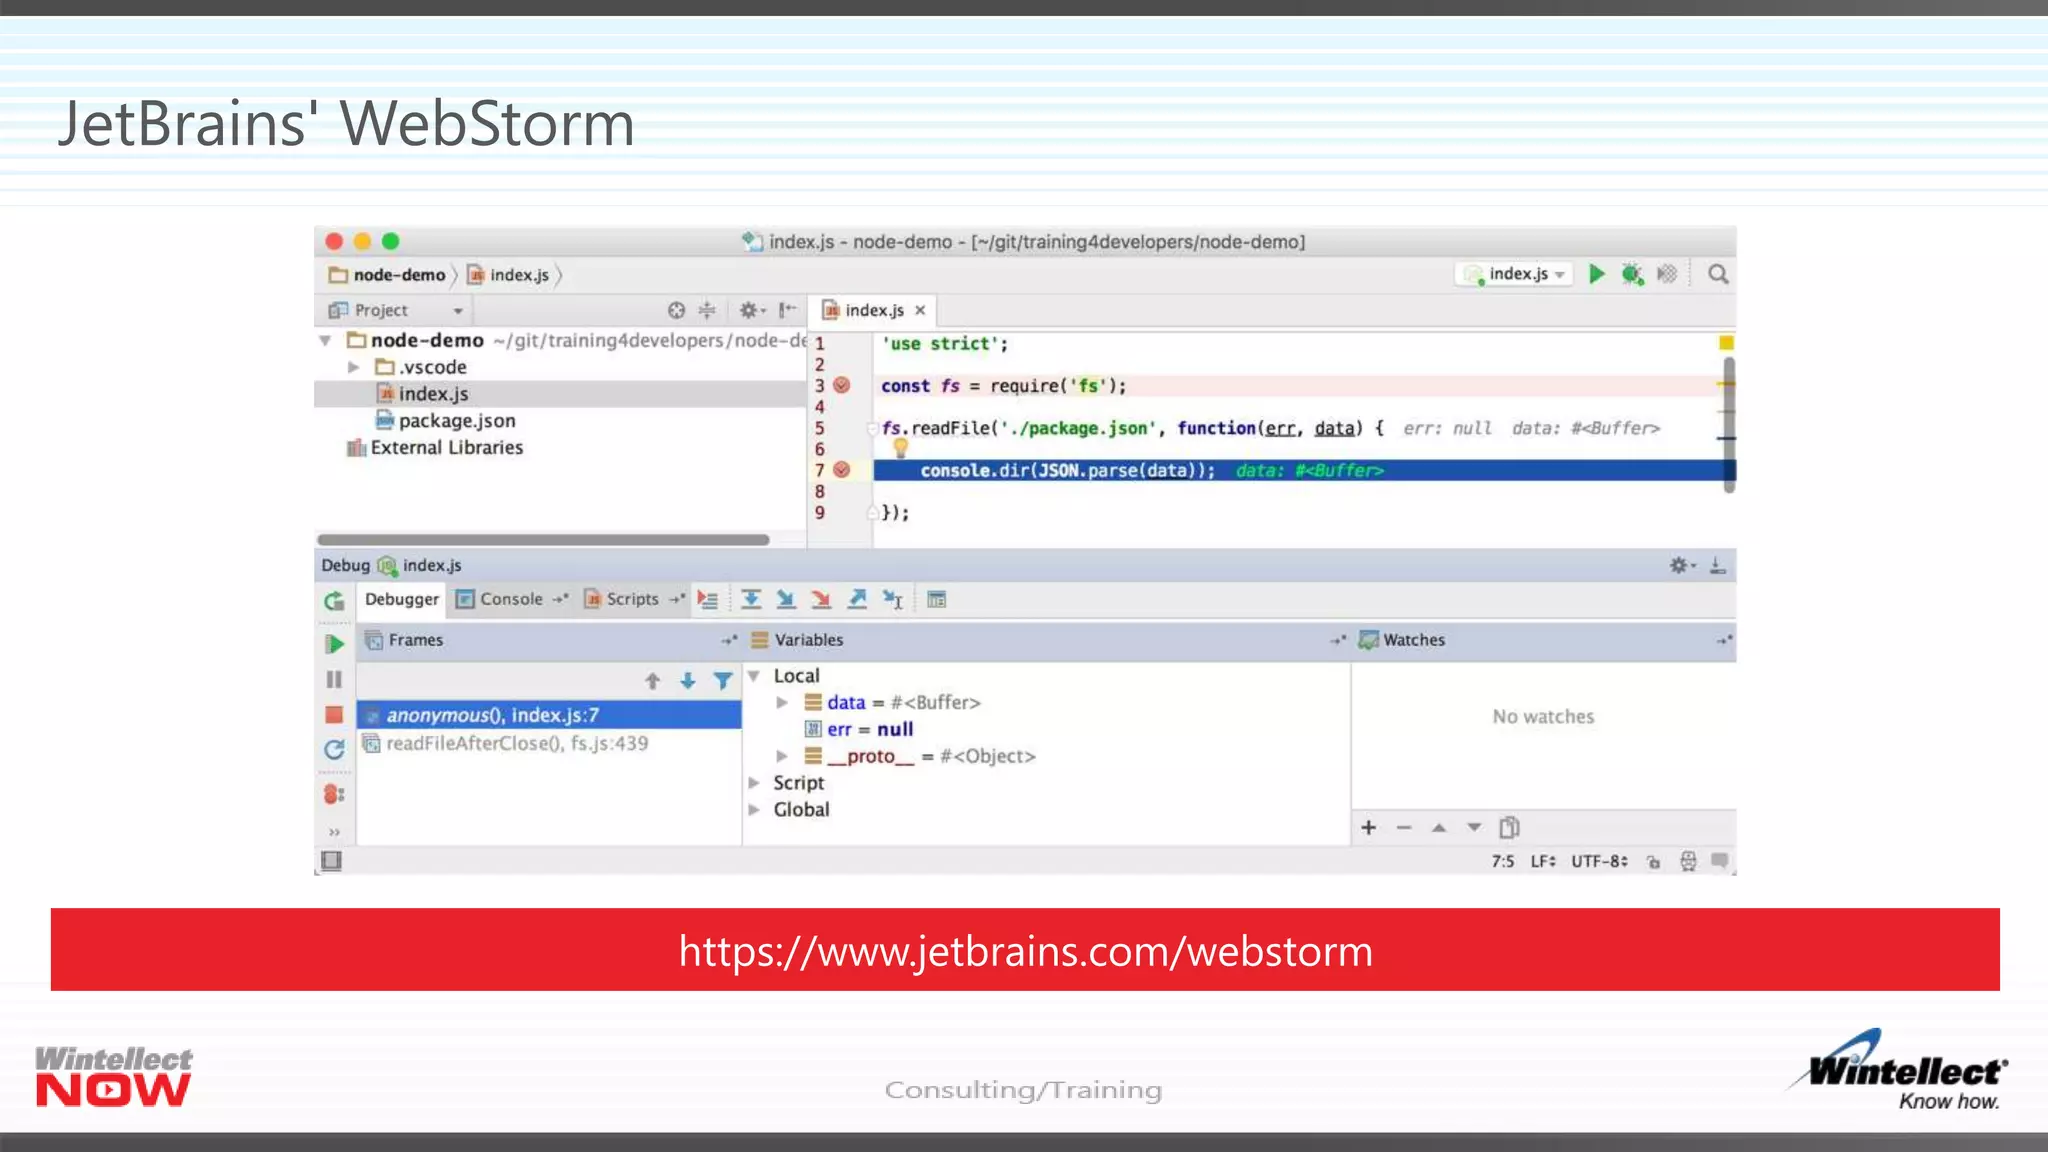Click the reload icon under stop button
The image size is (2048, 1152).
coord(334,749)
